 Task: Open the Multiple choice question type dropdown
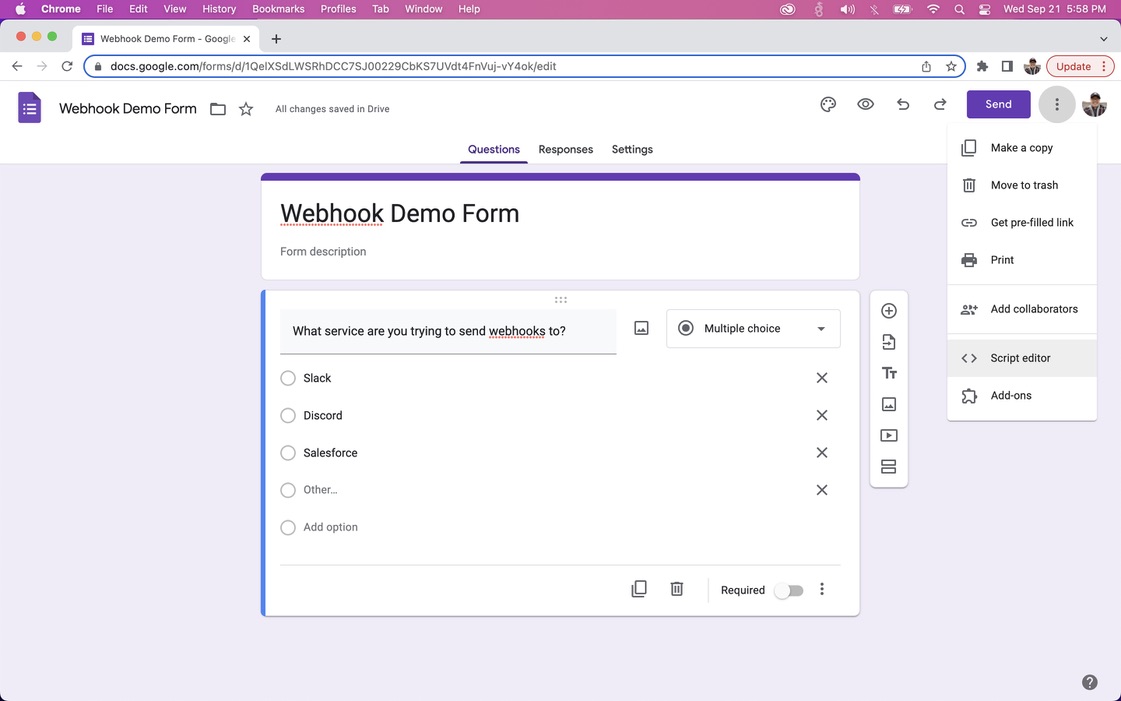tap(752, 328)
